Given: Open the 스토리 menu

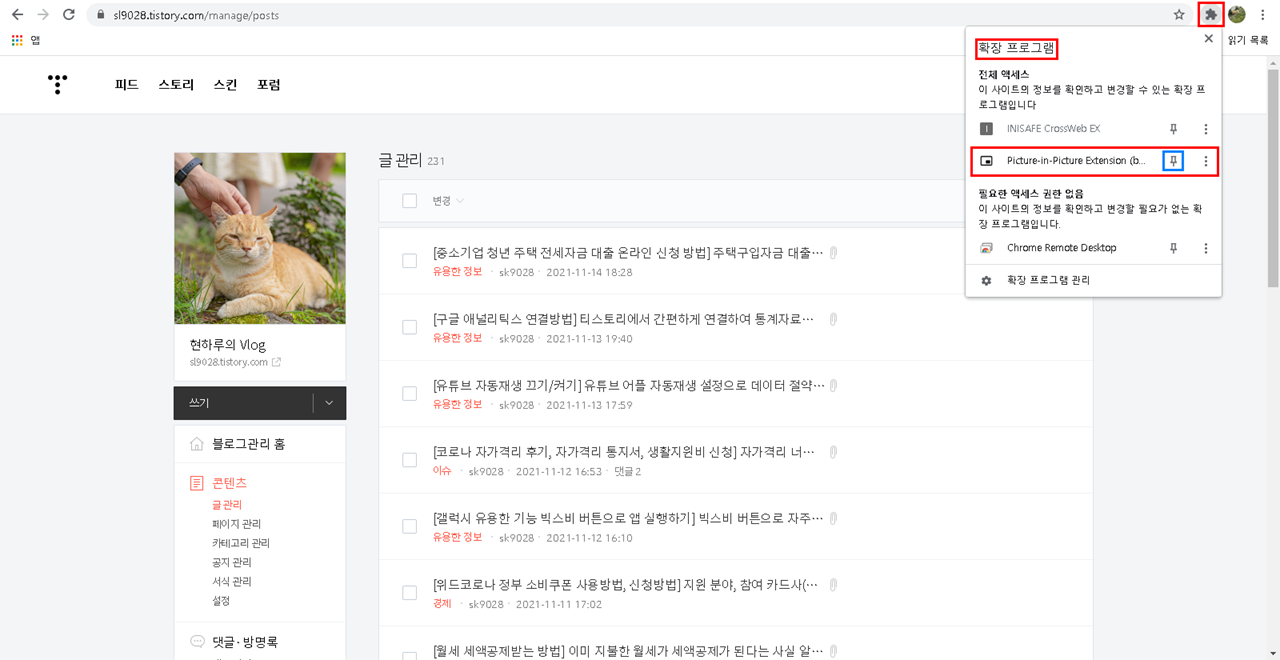Looking at the screenshot, I should pyautogui.click(x=176, y=85).
